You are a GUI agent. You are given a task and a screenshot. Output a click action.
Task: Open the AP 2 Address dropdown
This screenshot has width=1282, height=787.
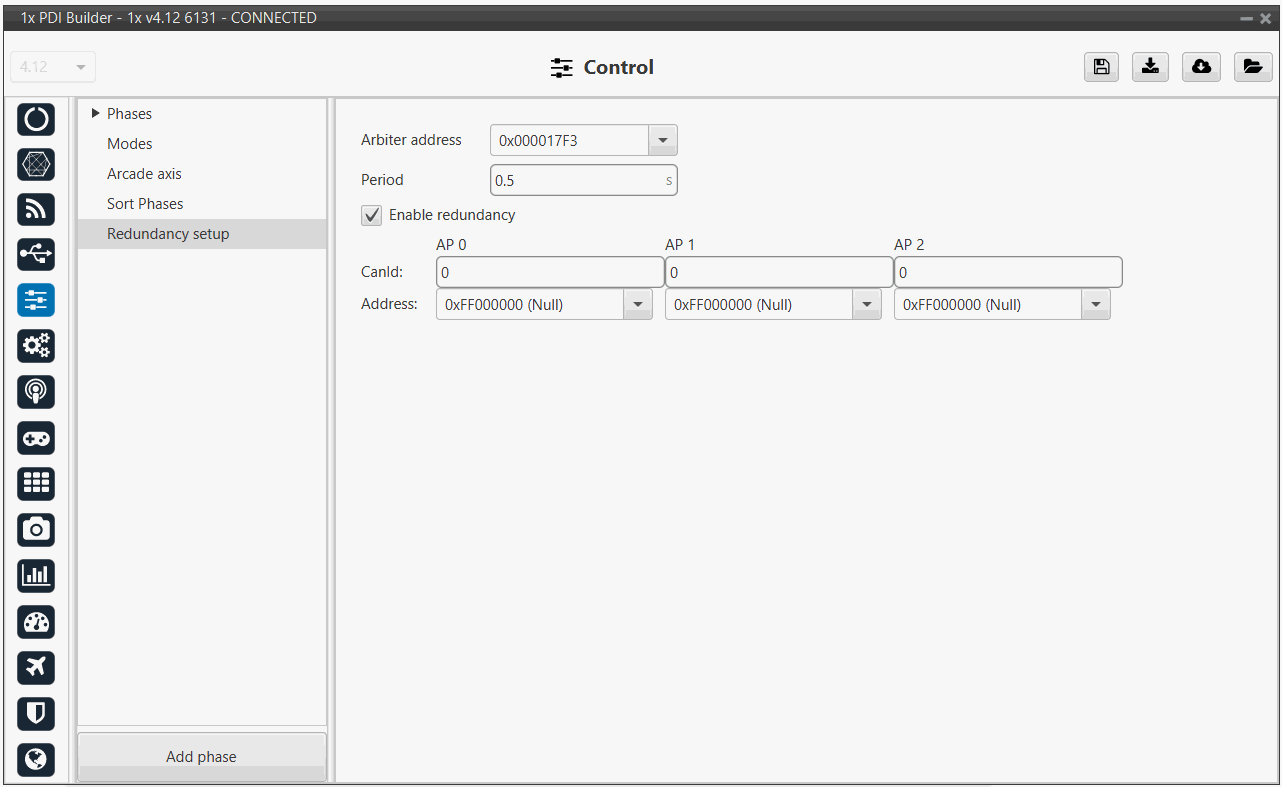[1095, 305]
